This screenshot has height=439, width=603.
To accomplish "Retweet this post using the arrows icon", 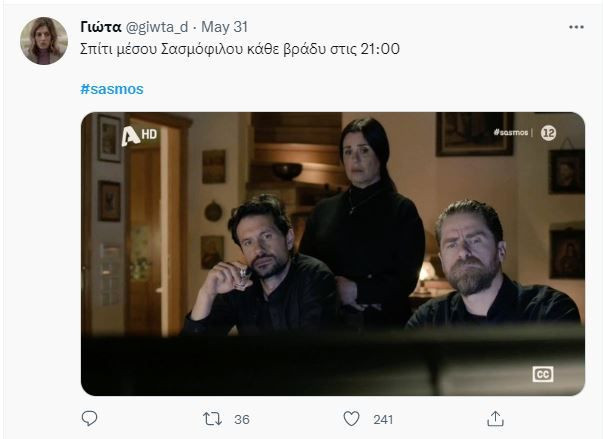I will coord(212,419).
